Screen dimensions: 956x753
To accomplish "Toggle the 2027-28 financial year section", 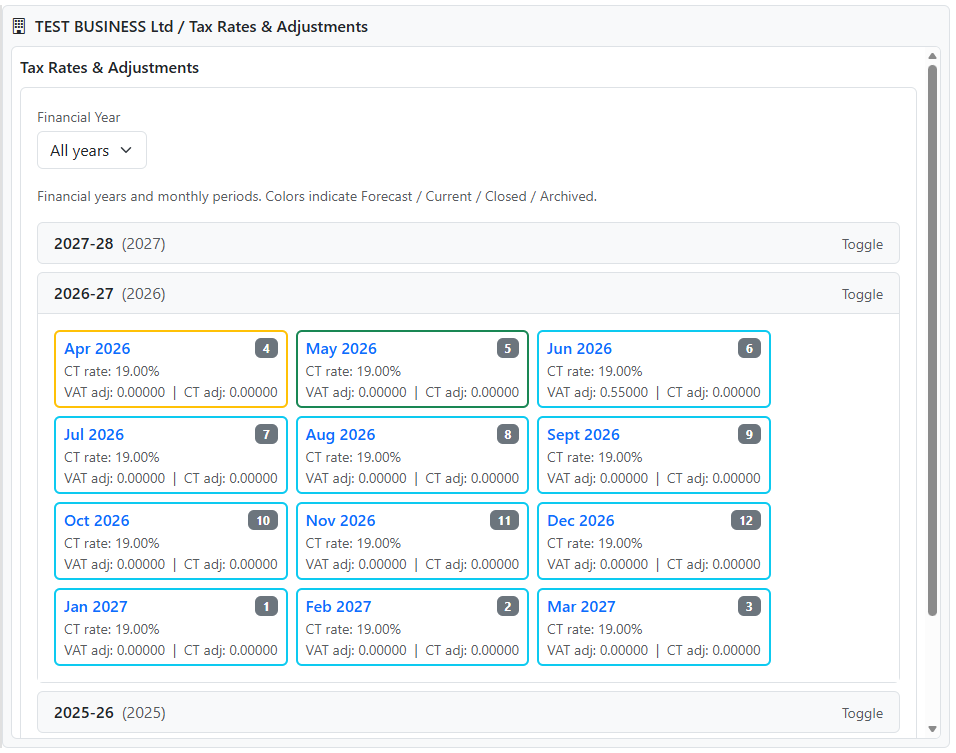I will [861, 244].
